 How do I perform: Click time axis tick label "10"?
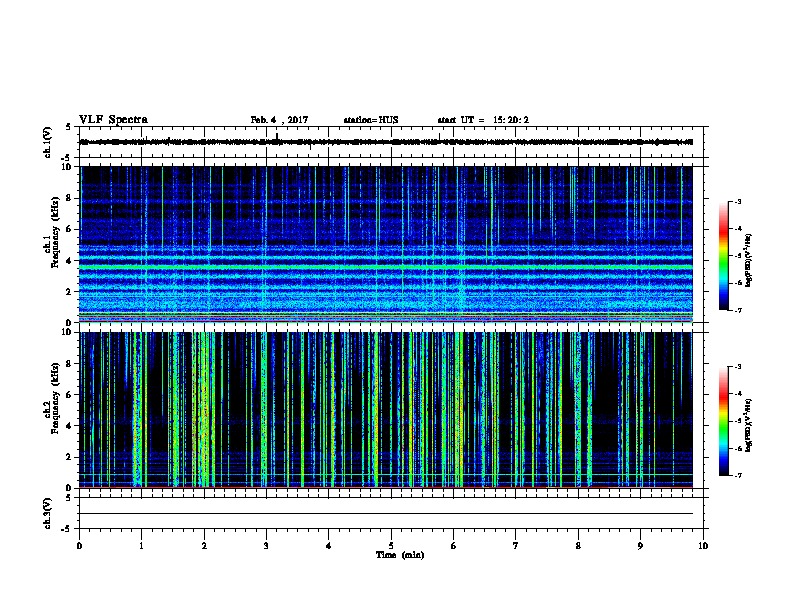703,546
